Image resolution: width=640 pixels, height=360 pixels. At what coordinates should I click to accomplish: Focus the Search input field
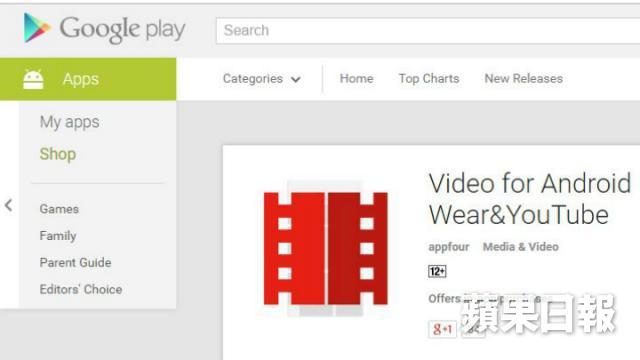click(x=428, y=31)
